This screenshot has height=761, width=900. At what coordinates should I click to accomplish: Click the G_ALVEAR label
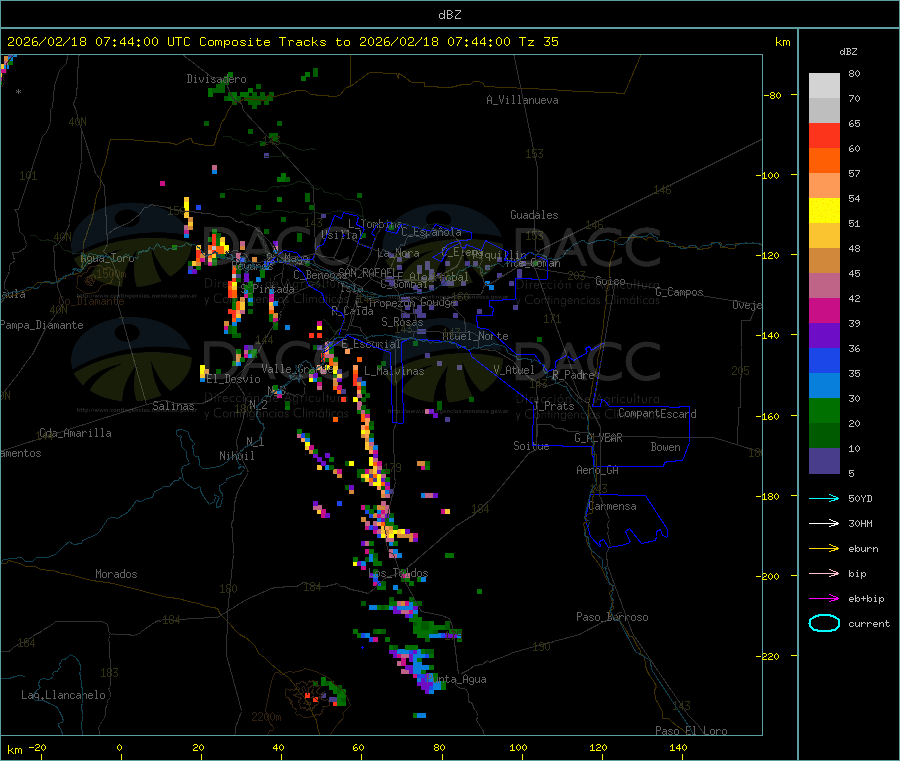pyautogui.click(x=598, y=438)
